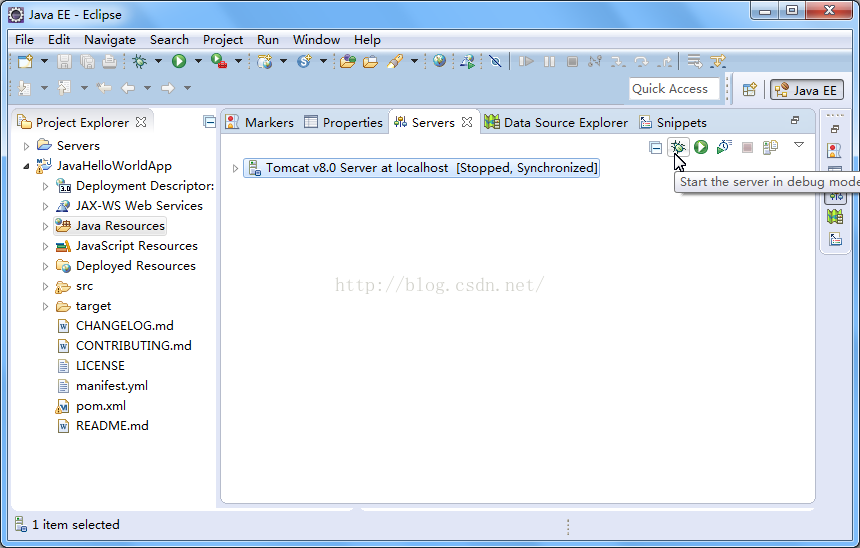The height and width of the screenshot is (548, 860).
Task: Click the Save All toolbar icon
Action: [87, 61]
